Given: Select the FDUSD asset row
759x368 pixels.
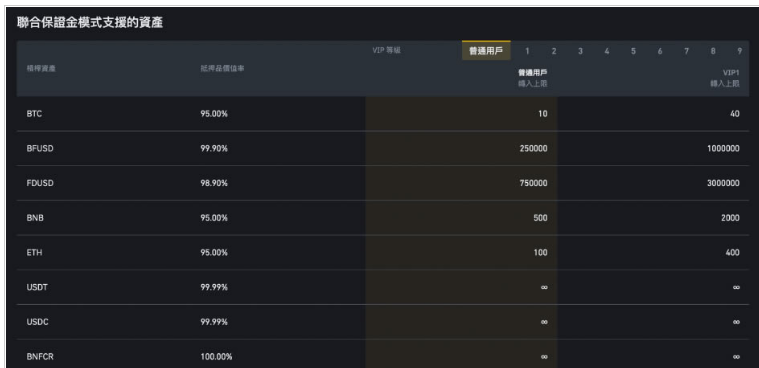Looking at the screenshot, I should [383, 183].
